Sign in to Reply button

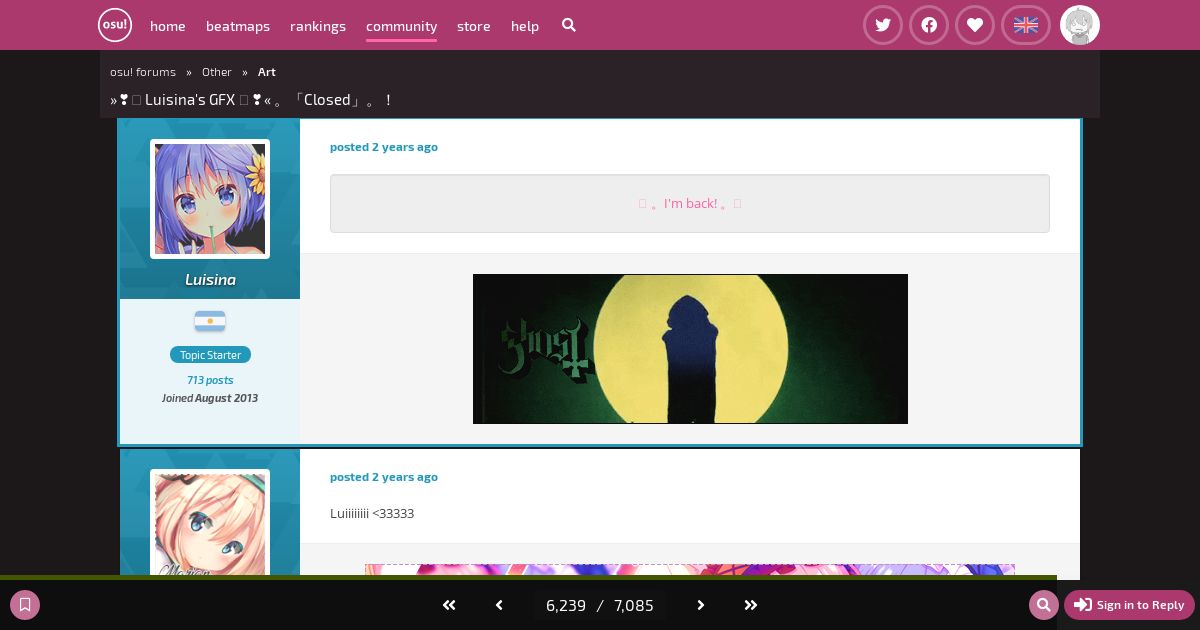[1129, 605]
